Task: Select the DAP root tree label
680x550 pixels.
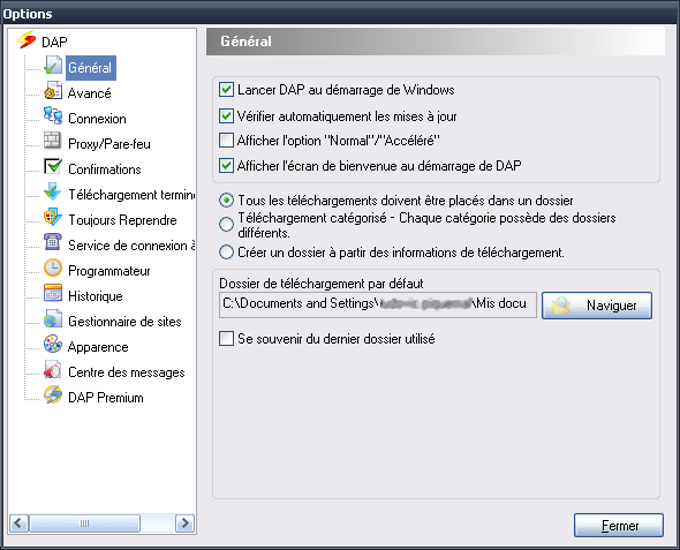Action: (x=54, y=42)
